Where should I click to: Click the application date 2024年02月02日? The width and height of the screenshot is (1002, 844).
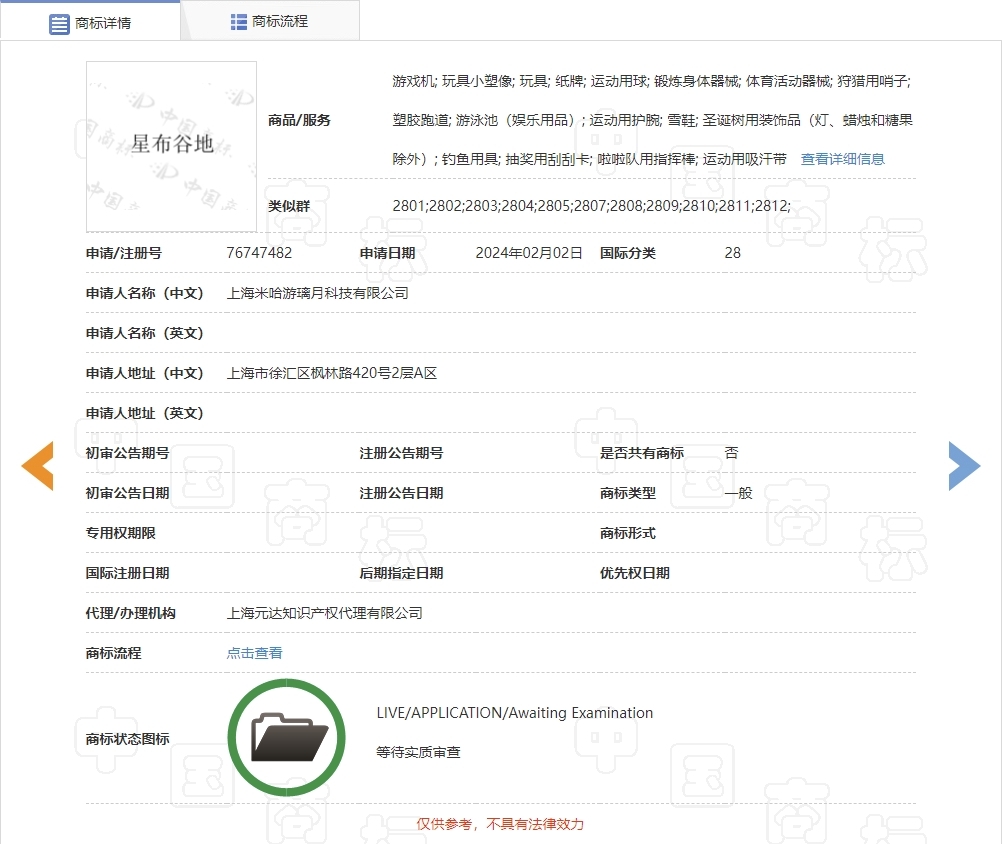pos(528,253)
